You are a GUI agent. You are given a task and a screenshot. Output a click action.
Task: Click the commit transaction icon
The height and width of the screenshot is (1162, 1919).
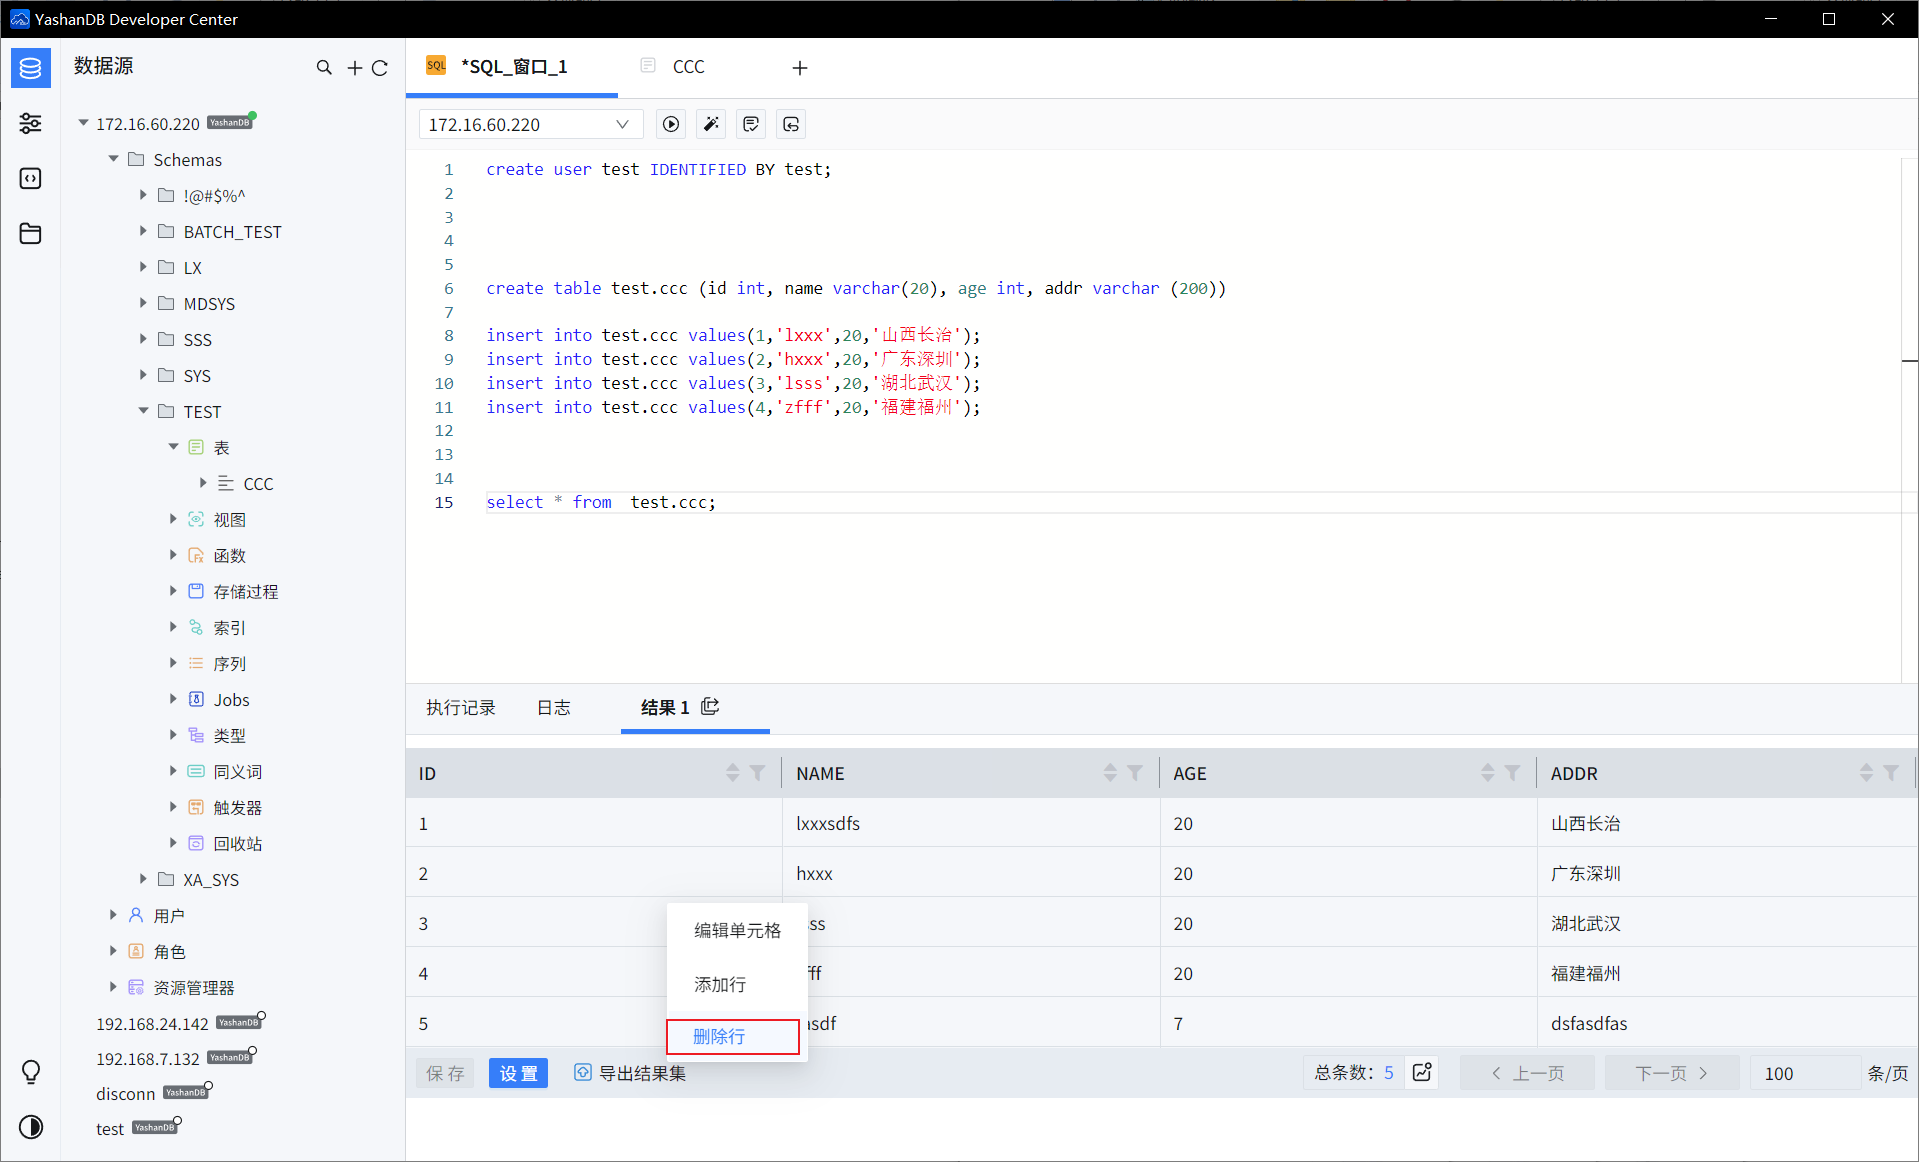(751, 124)
